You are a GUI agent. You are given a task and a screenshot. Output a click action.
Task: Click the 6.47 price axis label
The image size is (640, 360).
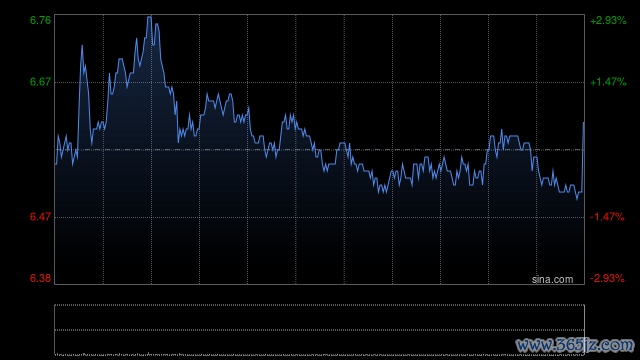[40, 217]
